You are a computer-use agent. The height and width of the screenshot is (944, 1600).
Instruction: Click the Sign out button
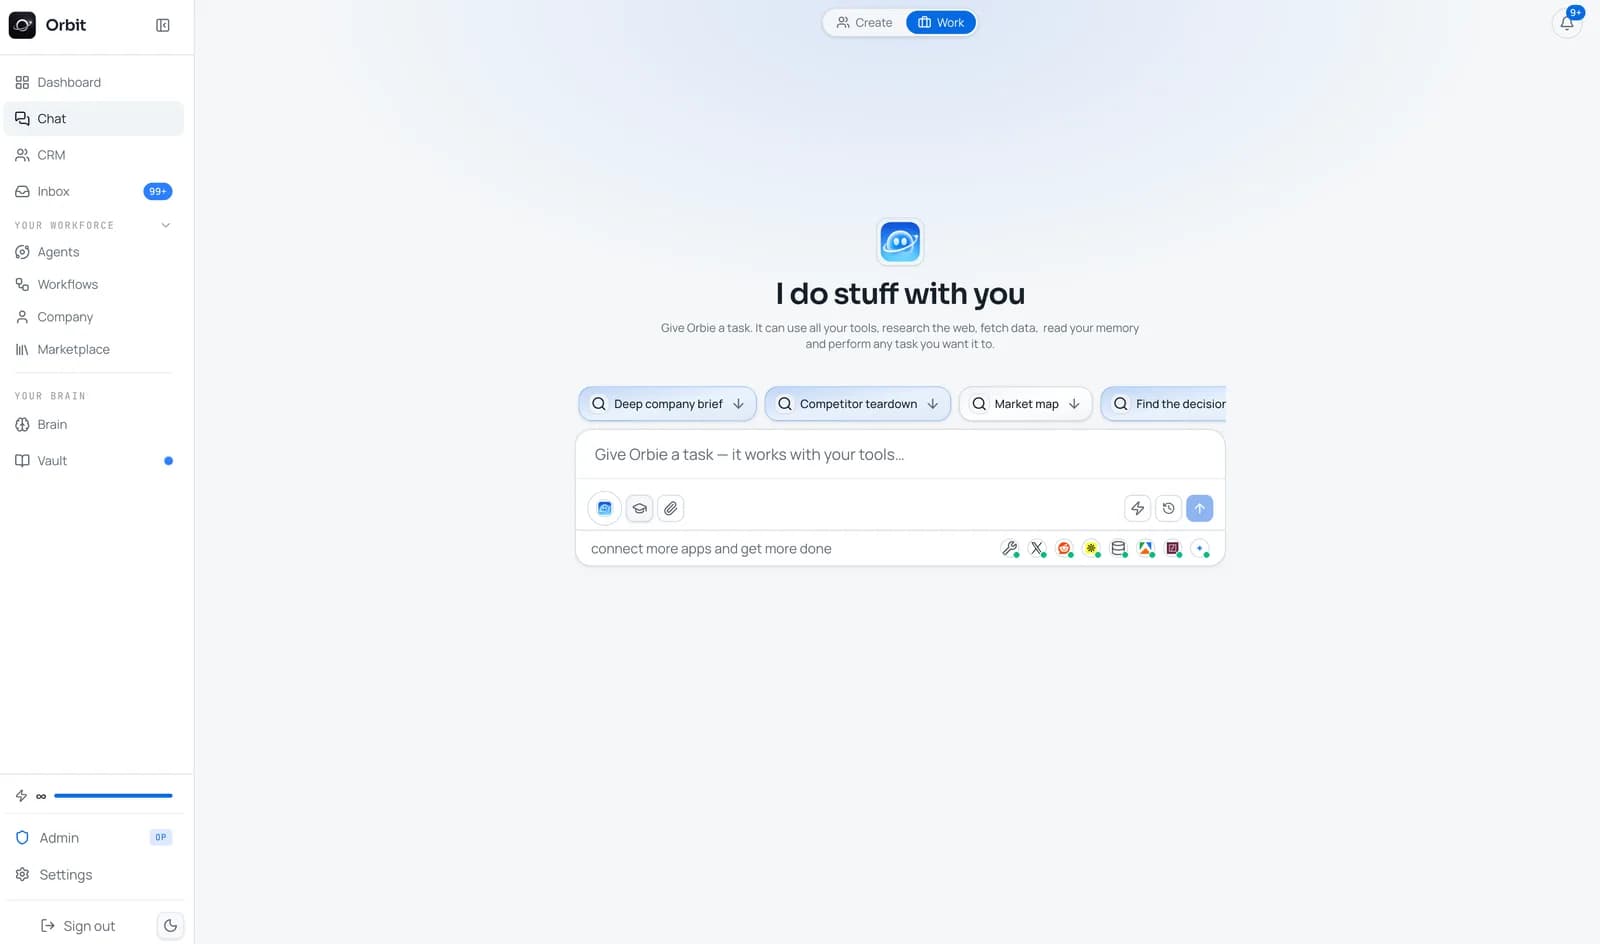coord(78,926)
